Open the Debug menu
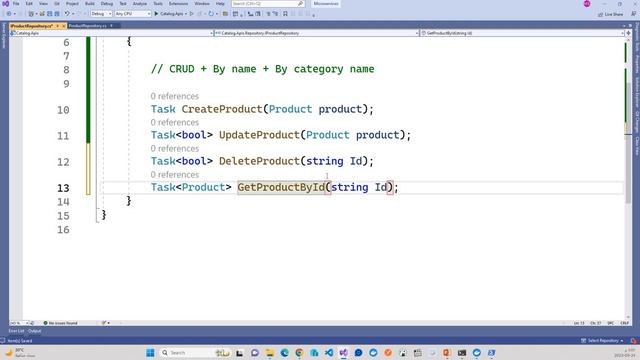Image resolution: width=640 pixels, height=360 pixels. point(107,4)
